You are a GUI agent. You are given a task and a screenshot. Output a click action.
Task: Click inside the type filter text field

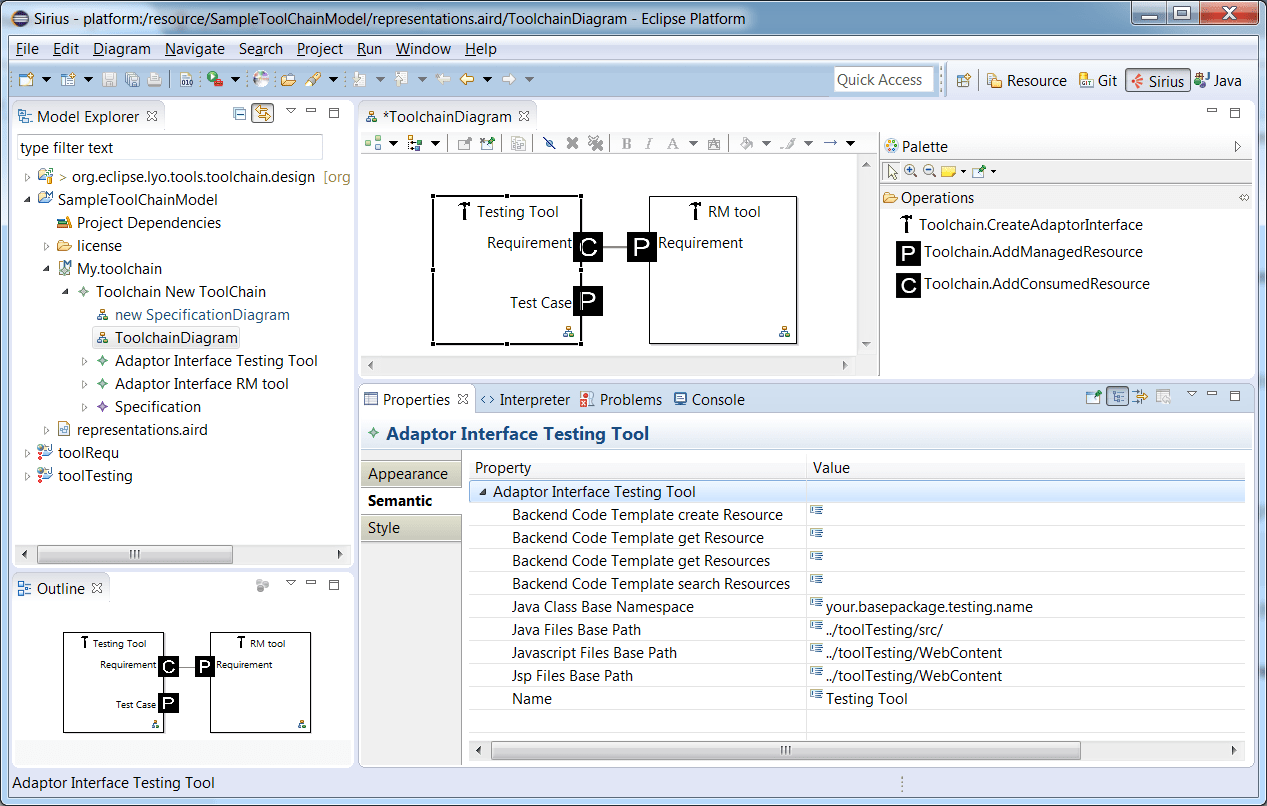coord(168,146)
